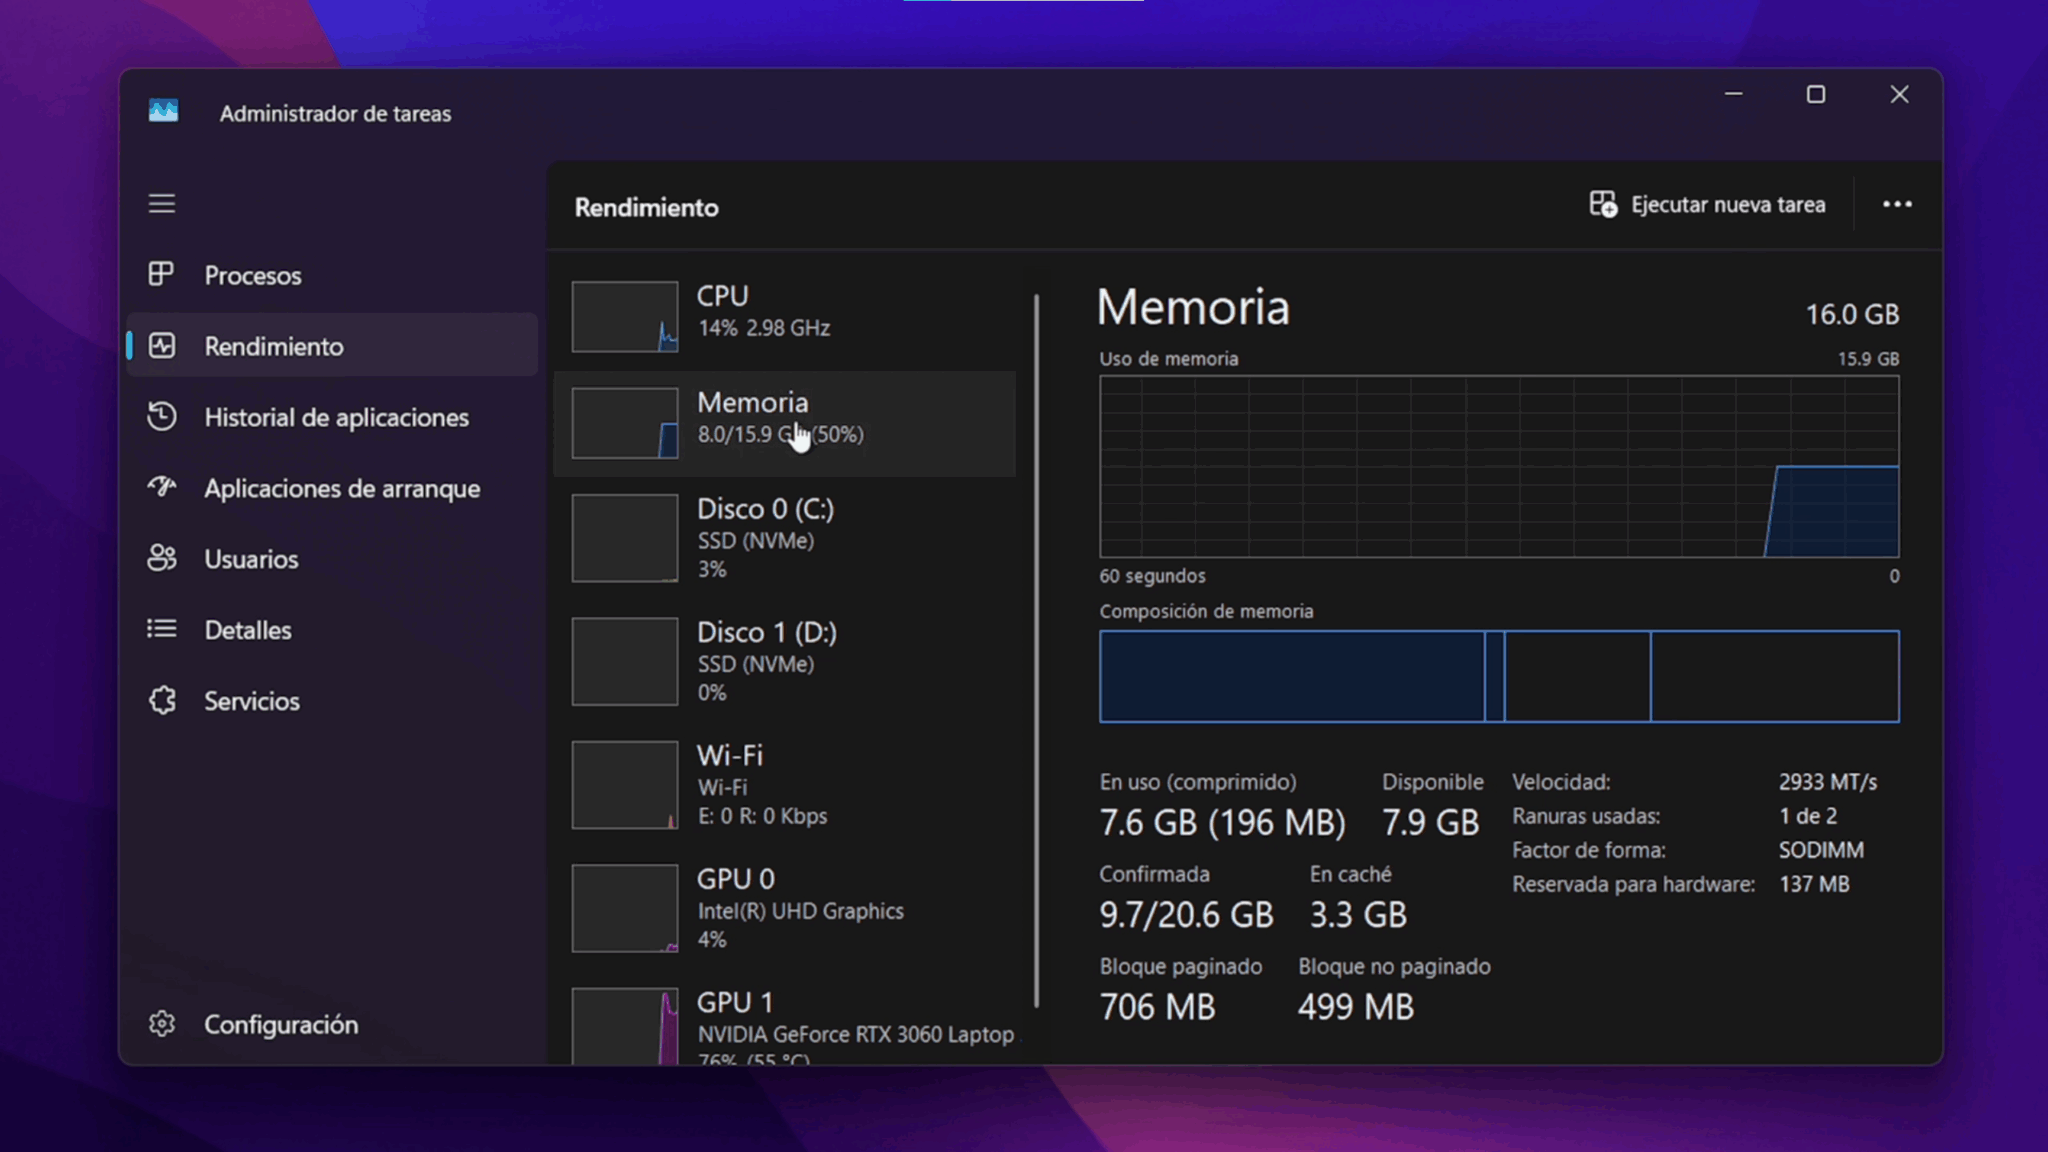Open the Detalles list icon
The height and width of the screenshot is (1152, 2048).
click(x=161, y=629)
